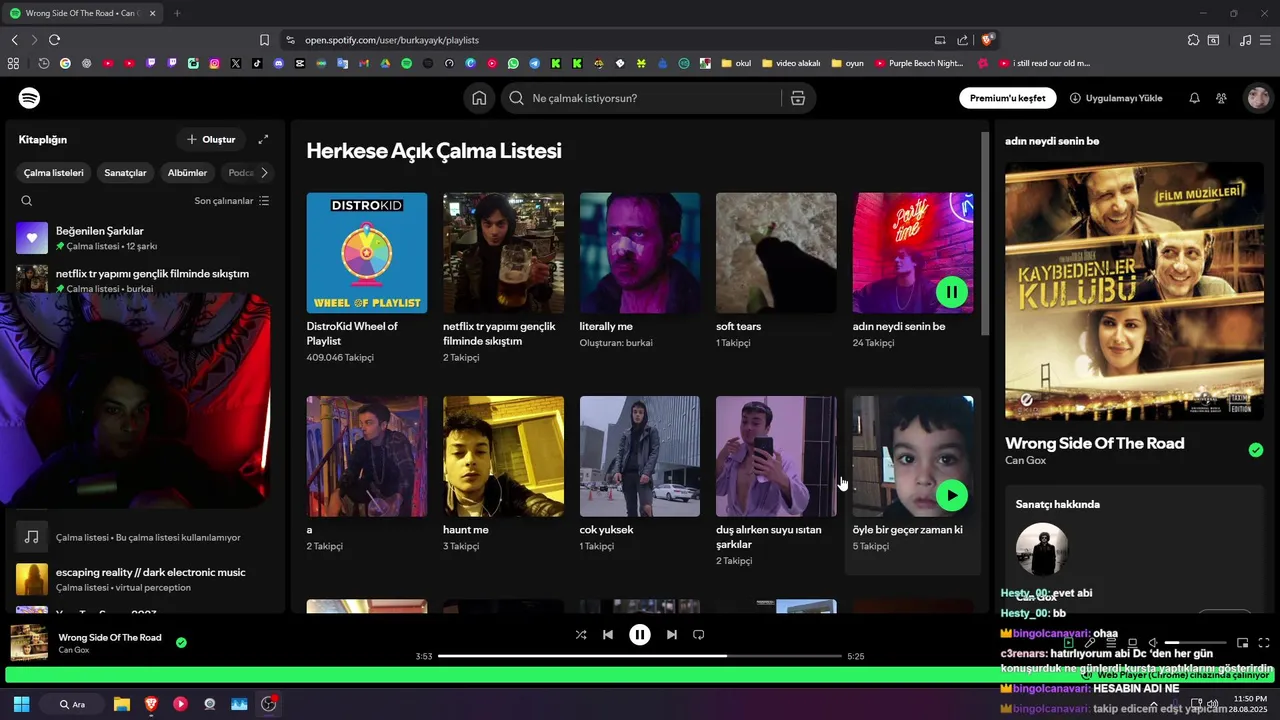Filter library by Çalma listeleri
This screenshot has height=720, width=1280.
(54, 173)
